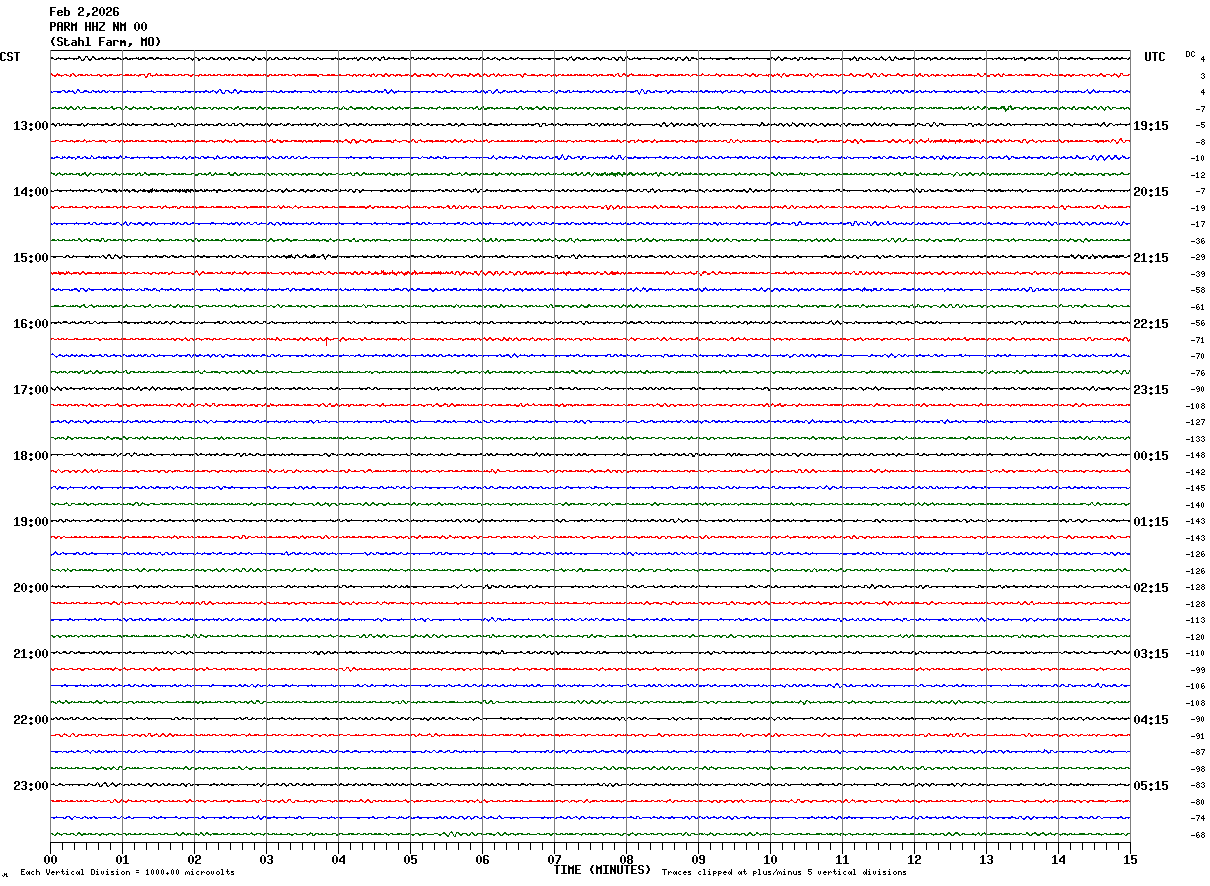This screenshot has width=1210, height=886.
Task: Click the 22:15 UTC time label
Action: (x=1150, y=324)
